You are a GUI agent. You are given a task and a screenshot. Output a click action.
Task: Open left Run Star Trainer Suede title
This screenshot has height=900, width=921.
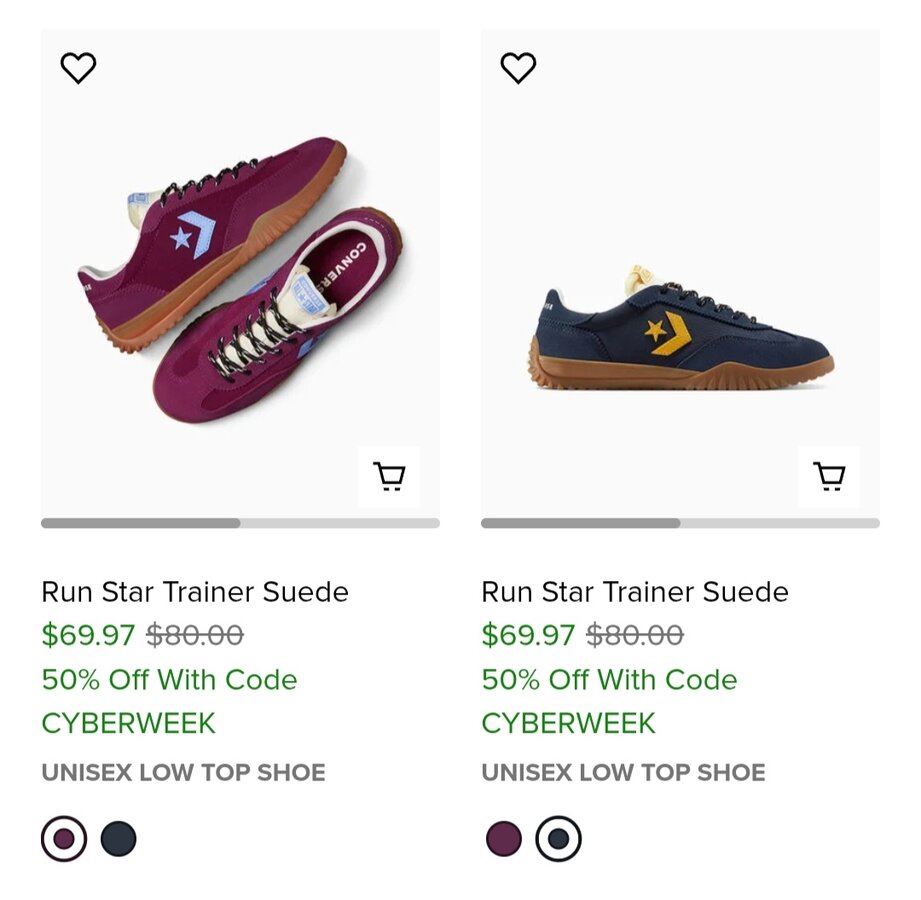coord(195,592)
